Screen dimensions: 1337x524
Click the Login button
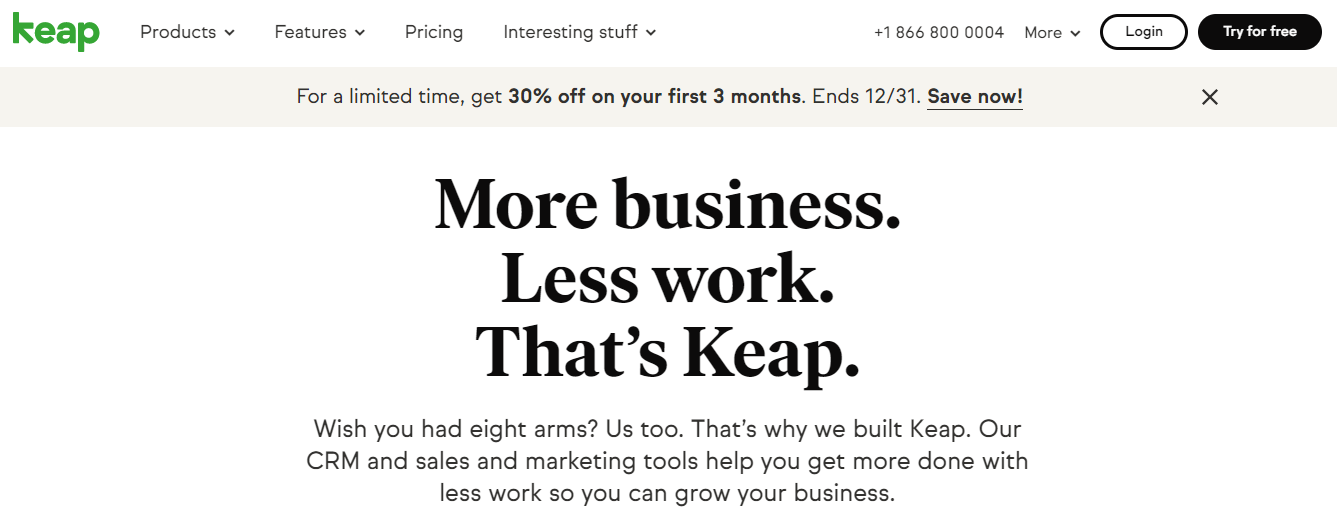tap(1144, 32)
